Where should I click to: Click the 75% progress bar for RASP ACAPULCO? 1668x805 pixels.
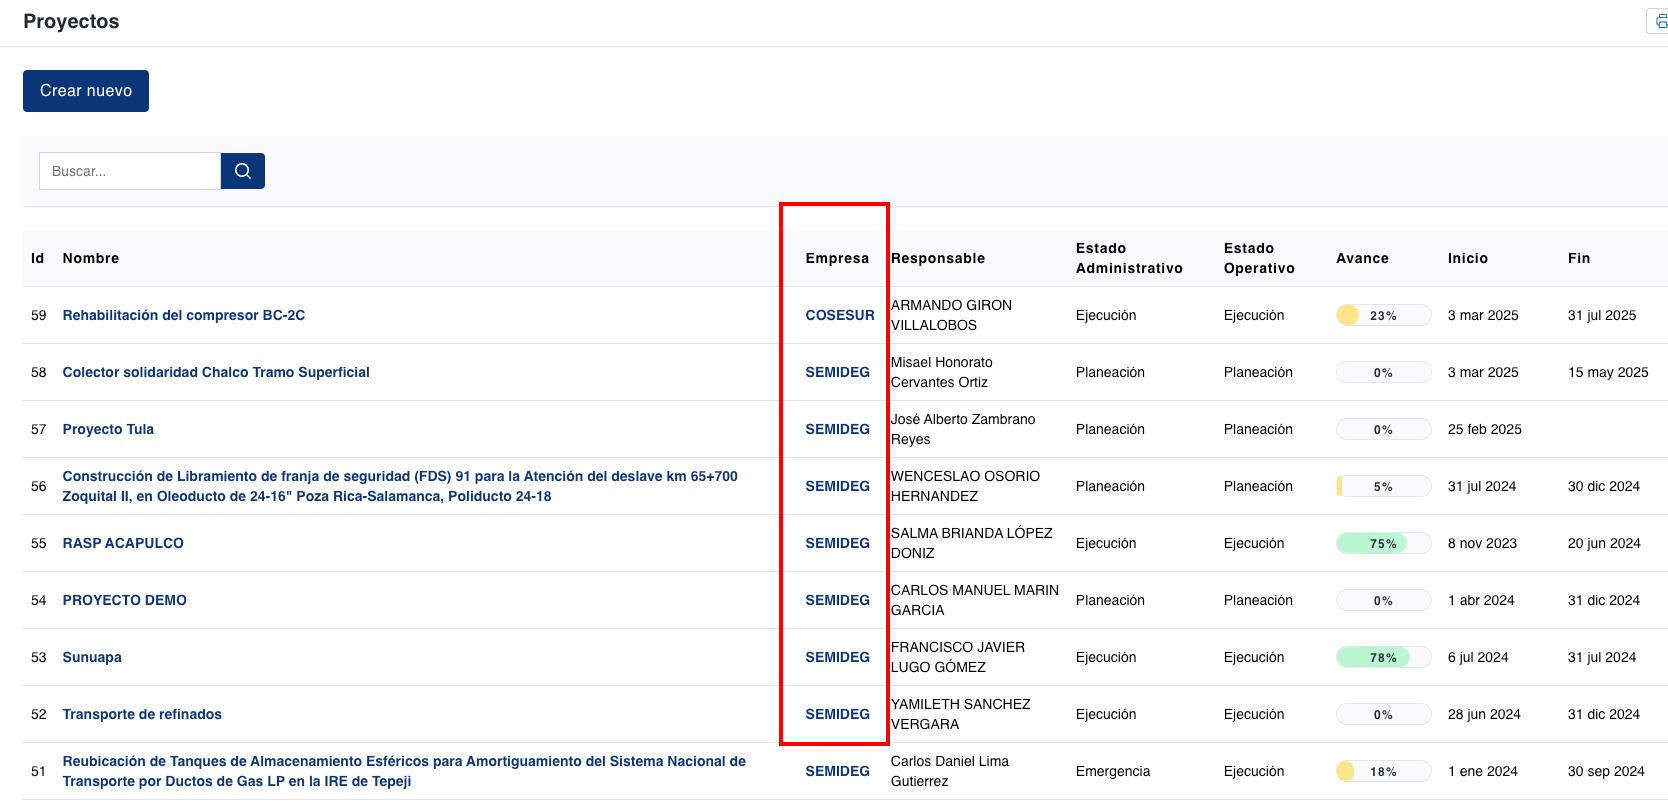[1383, 543]
